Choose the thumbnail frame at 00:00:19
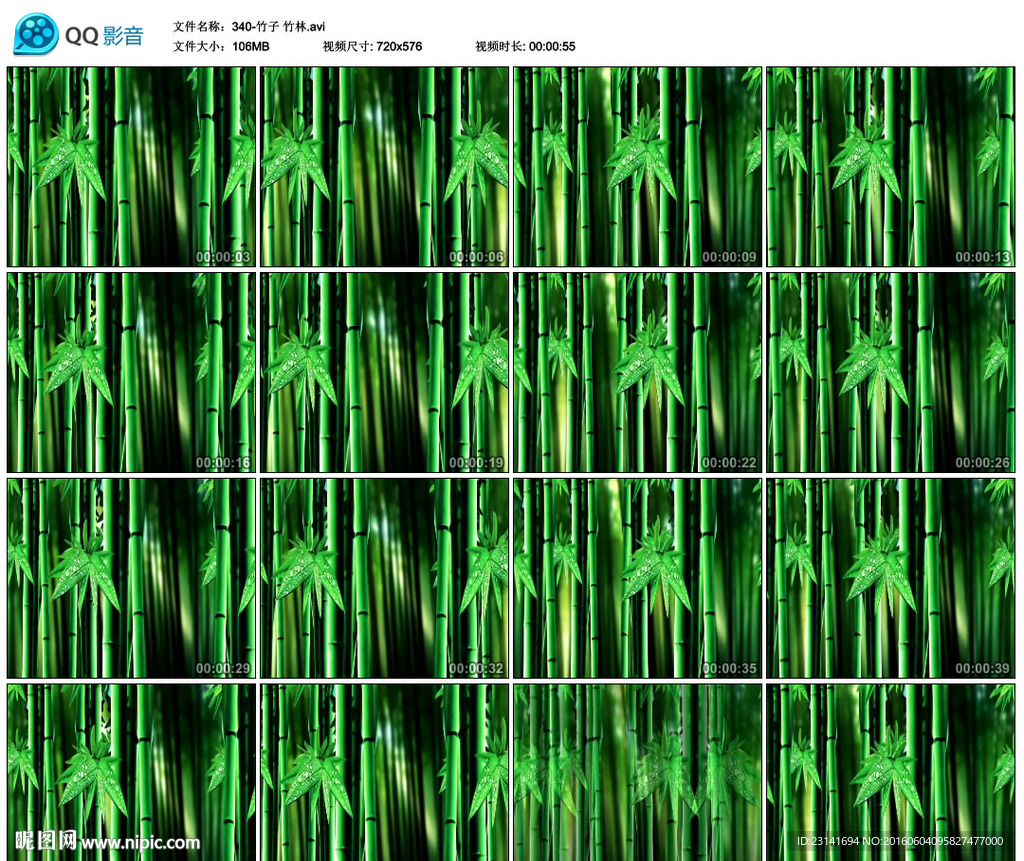Screen dimensions: 1024x861 point(385,372)
